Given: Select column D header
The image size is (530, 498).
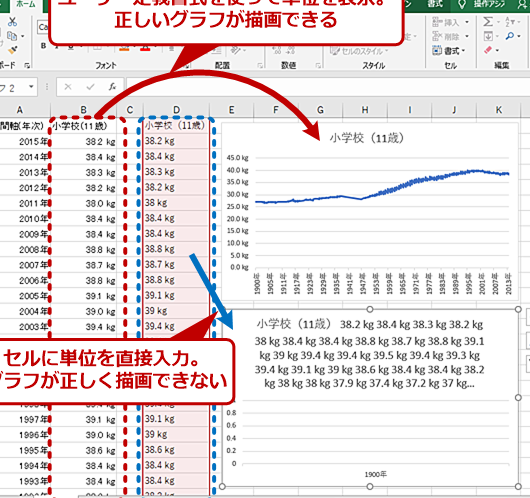Looking at the screenshot, I should [176, 110].
